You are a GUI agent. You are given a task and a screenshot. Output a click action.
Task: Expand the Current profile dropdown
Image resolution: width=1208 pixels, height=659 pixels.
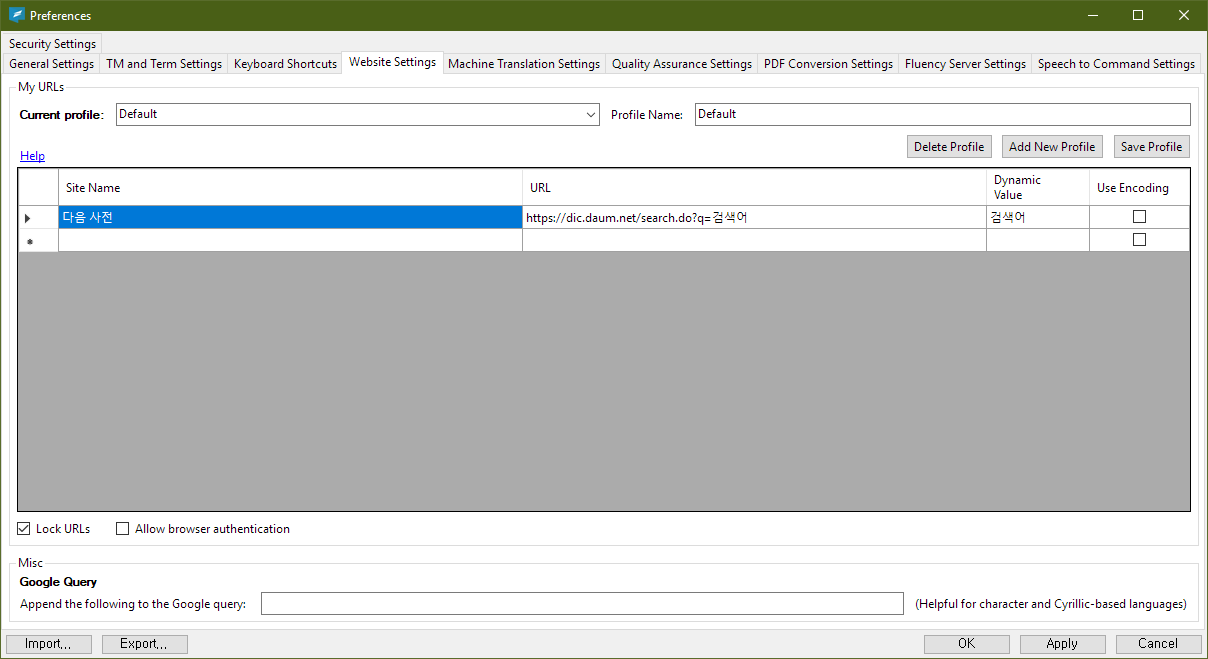pyautogui.click(x=590, y=115)
